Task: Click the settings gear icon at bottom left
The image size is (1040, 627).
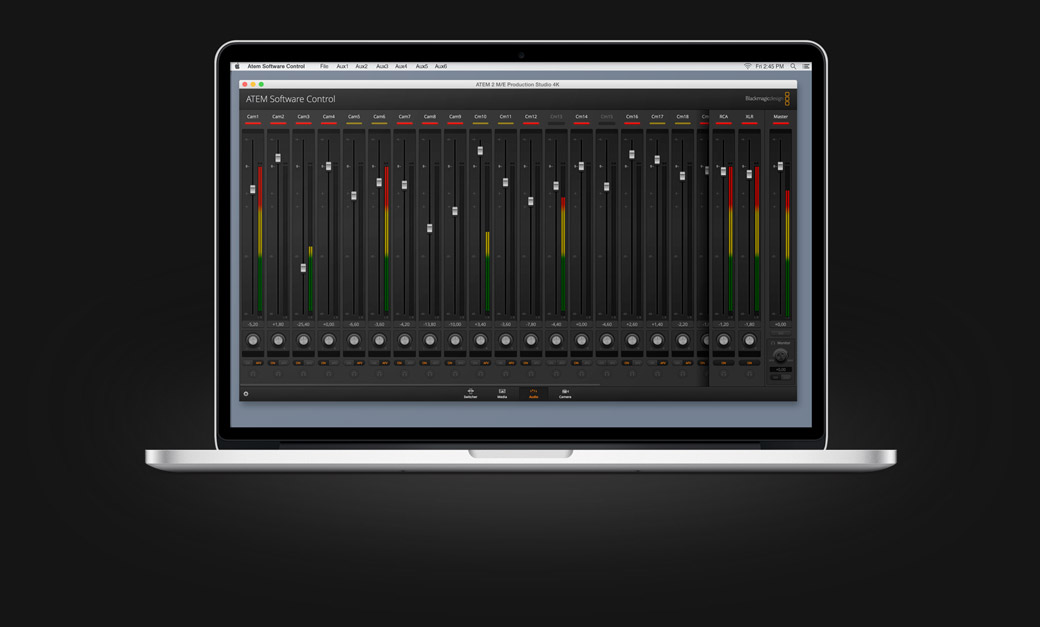Action: (246, 394)
